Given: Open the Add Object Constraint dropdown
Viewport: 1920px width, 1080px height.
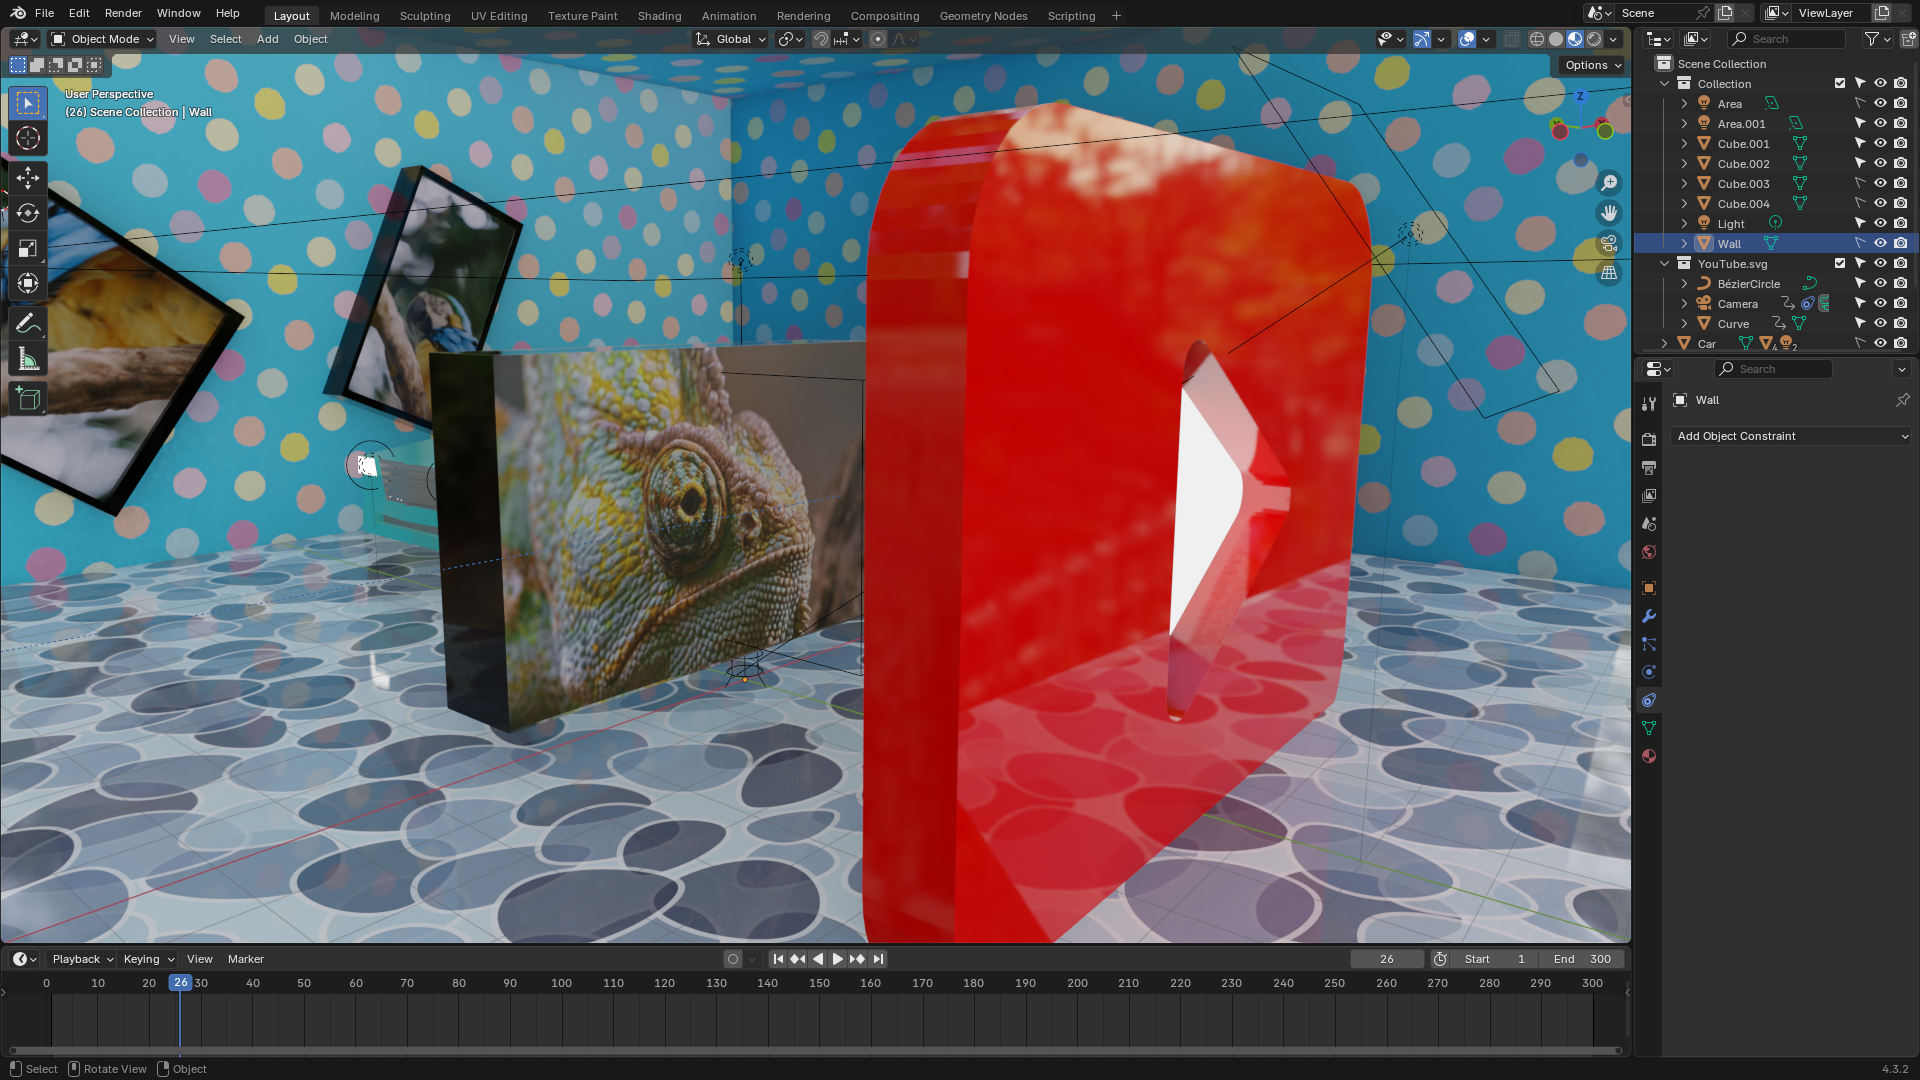Looking at the screenshot, I should tap(1792, 436).
